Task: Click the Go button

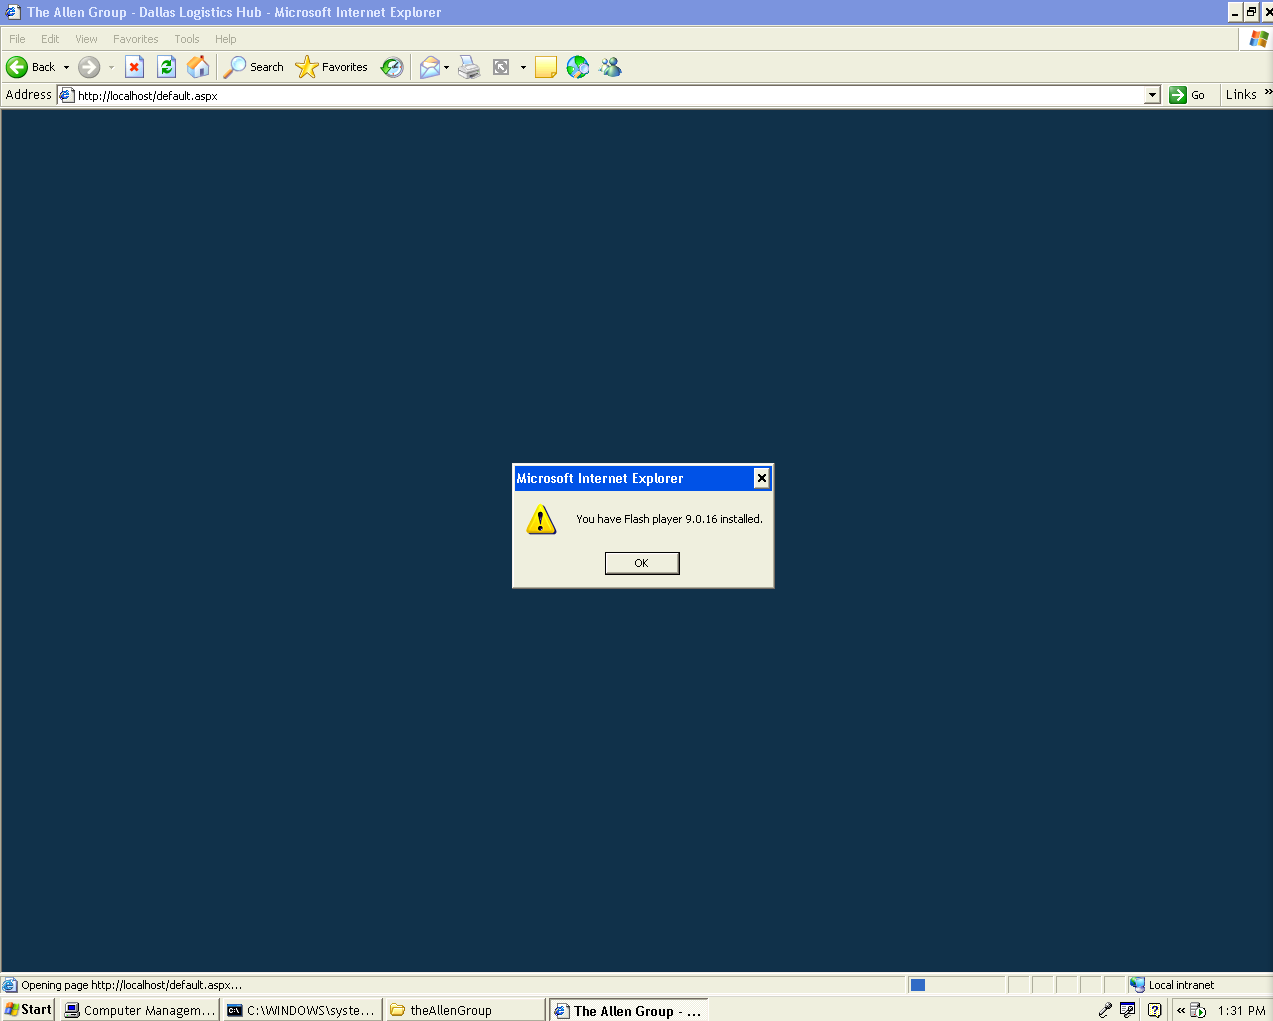Action: (1188, 95)
